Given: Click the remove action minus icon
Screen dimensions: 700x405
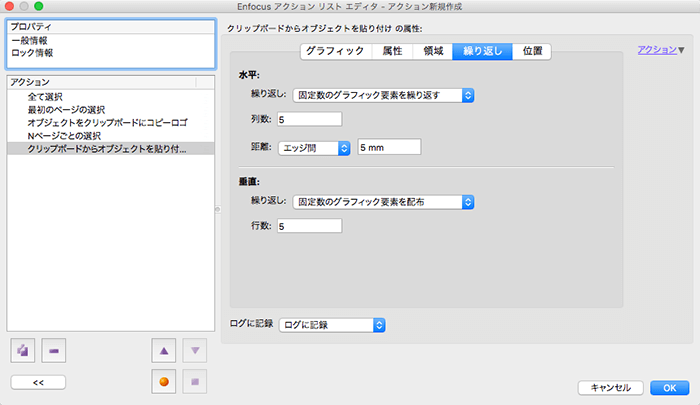Looking at the screenshot, I should tap(54, 351).
